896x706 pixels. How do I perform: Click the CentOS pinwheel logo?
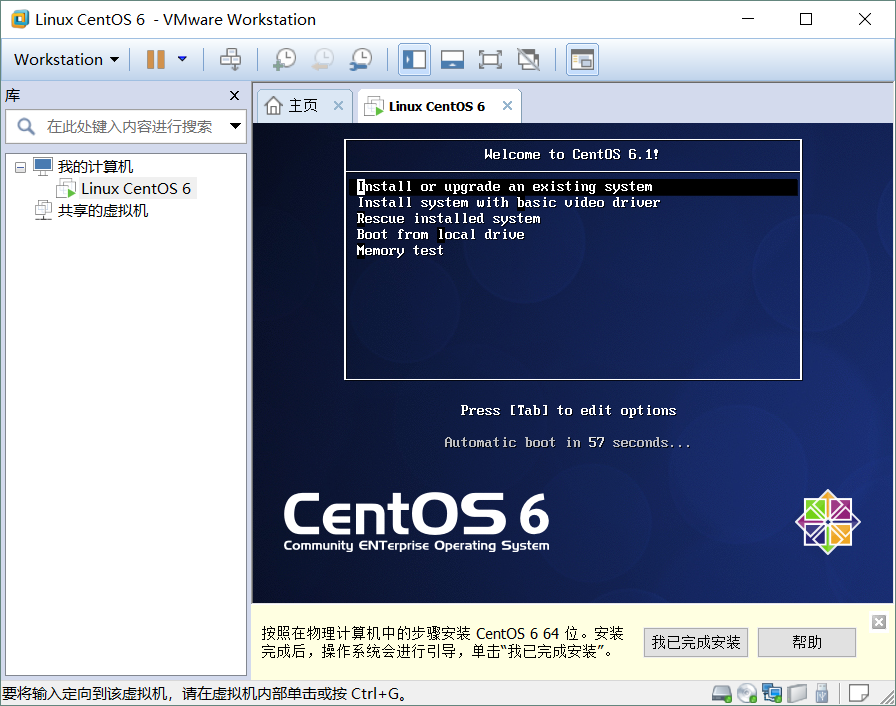click(x=827, y=522)
